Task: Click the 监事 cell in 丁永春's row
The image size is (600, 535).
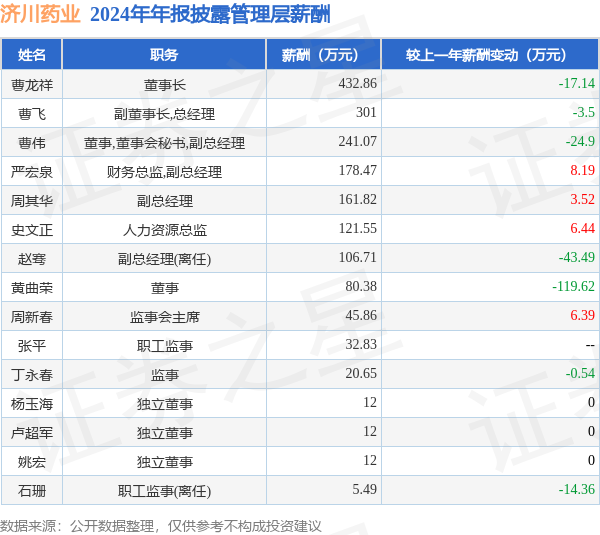Action: [165, 375]
